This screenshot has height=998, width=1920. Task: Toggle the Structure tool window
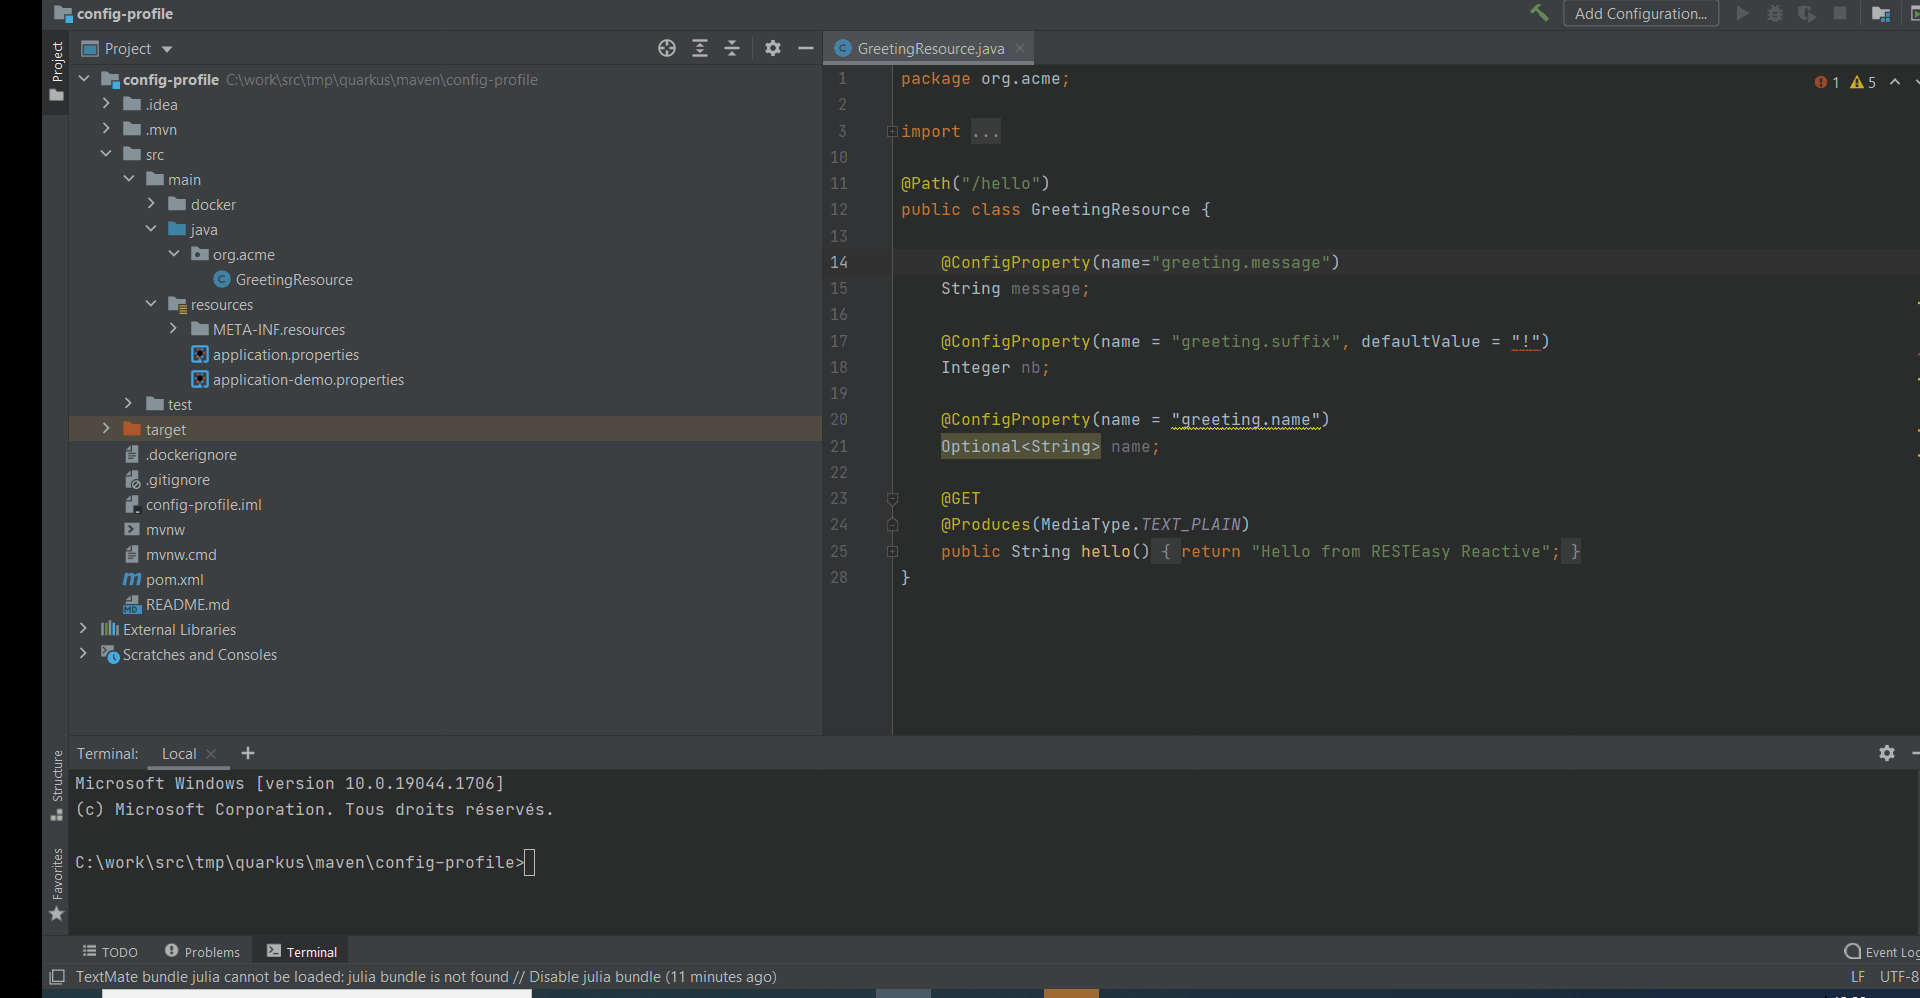[x=57, y=785]
